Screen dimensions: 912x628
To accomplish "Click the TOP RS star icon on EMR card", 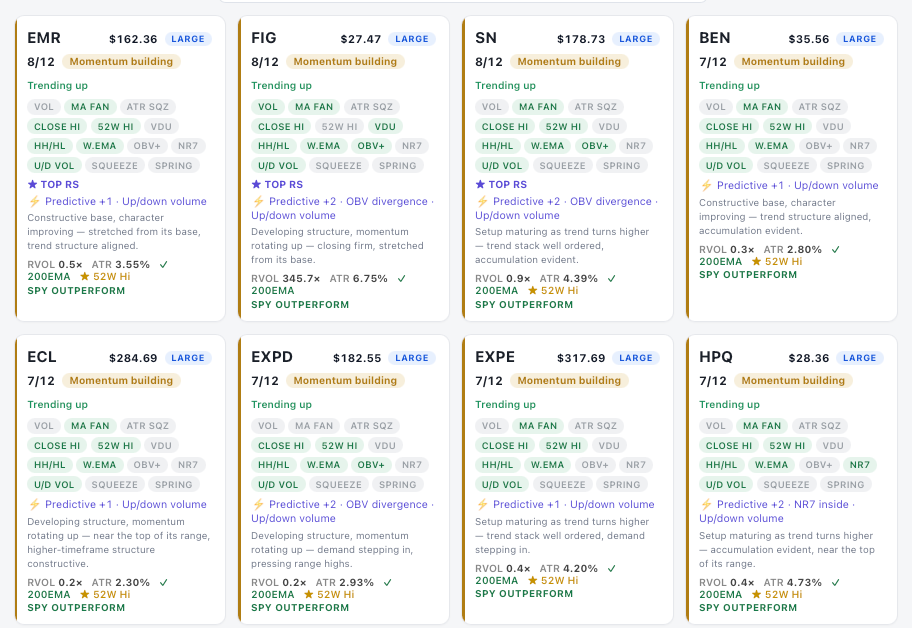I will point(33,184).
